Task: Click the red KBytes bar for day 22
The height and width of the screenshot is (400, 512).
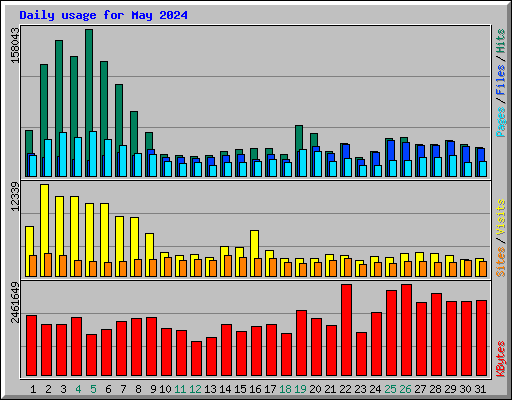Action: 346,330
